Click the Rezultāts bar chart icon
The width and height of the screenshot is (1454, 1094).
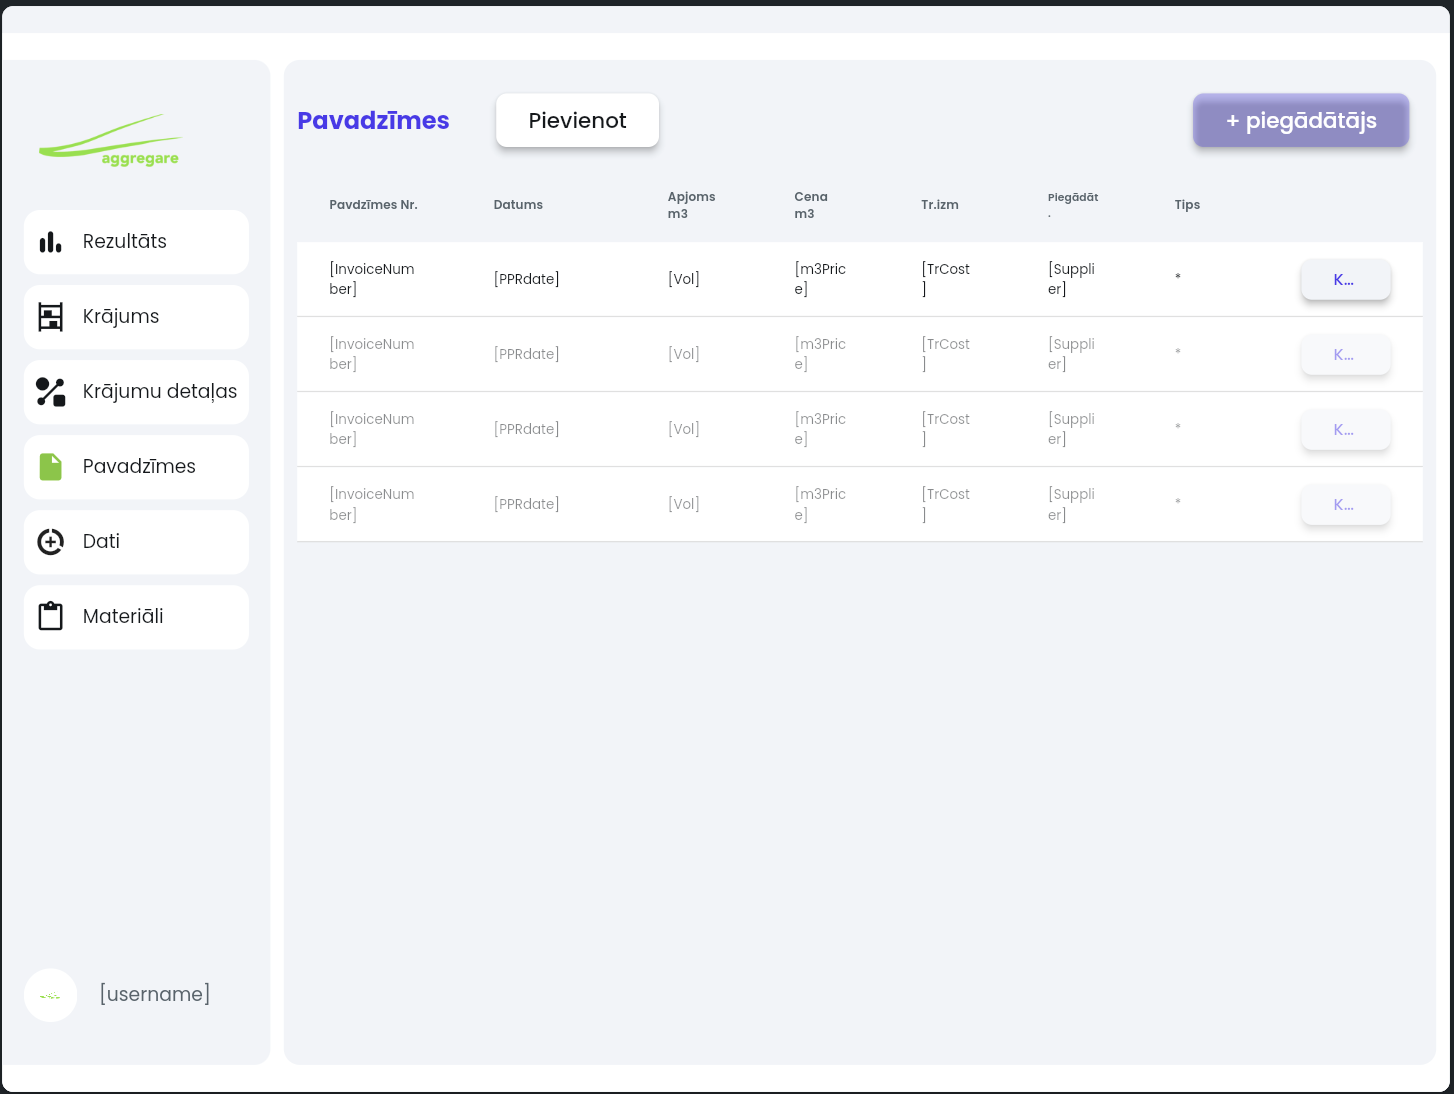(50, 242)
